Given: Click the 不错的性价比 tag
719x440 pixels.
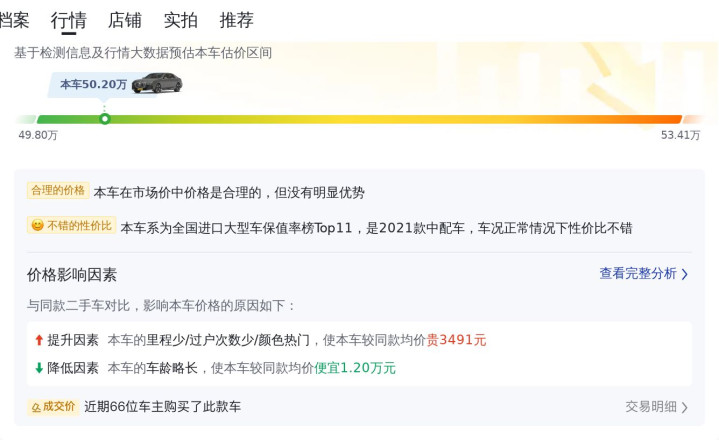Looking at the screenshot, I should tap(72, 225).
